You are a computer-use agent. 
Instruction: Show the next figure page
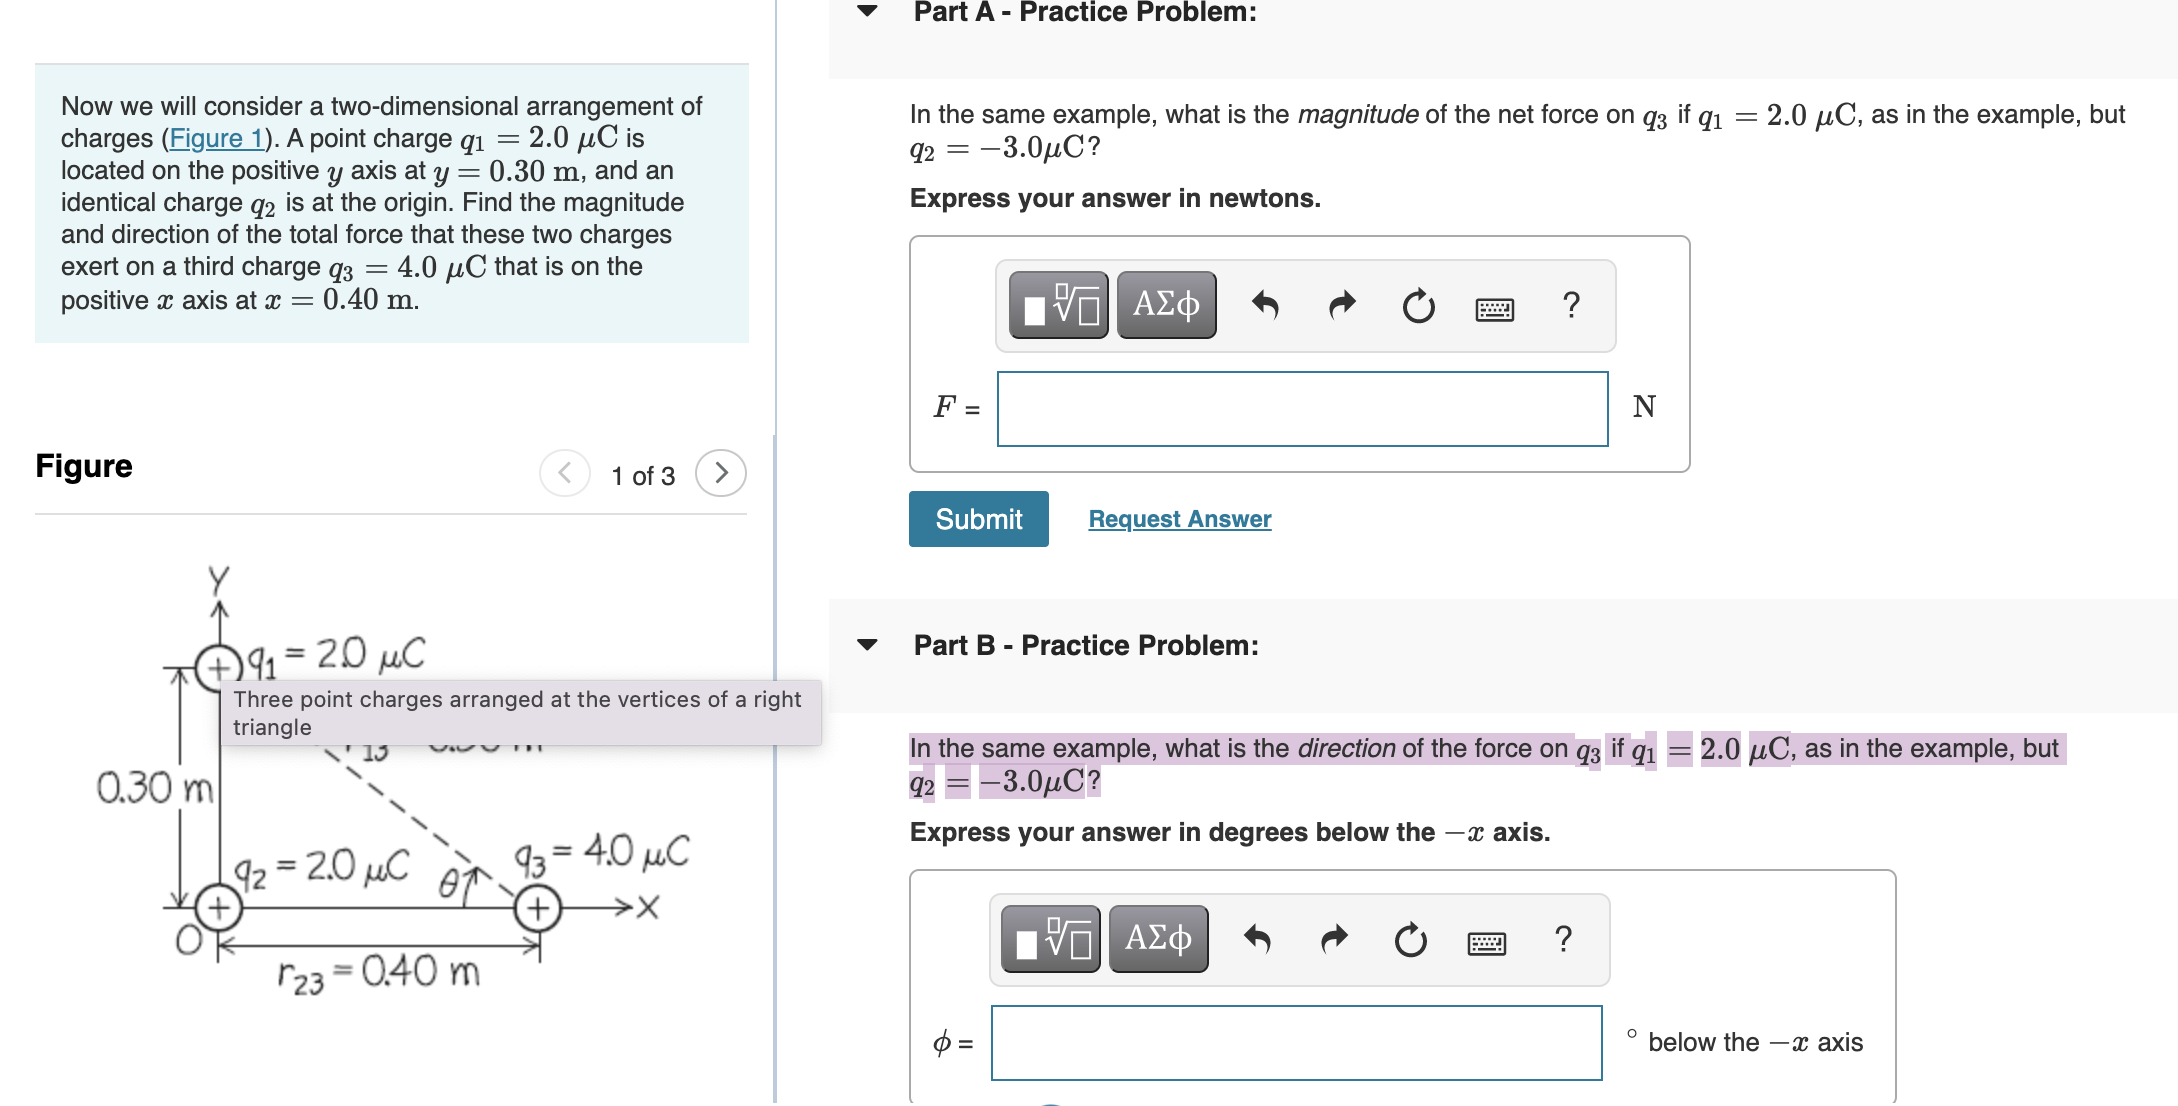click(x=721, y=473)
